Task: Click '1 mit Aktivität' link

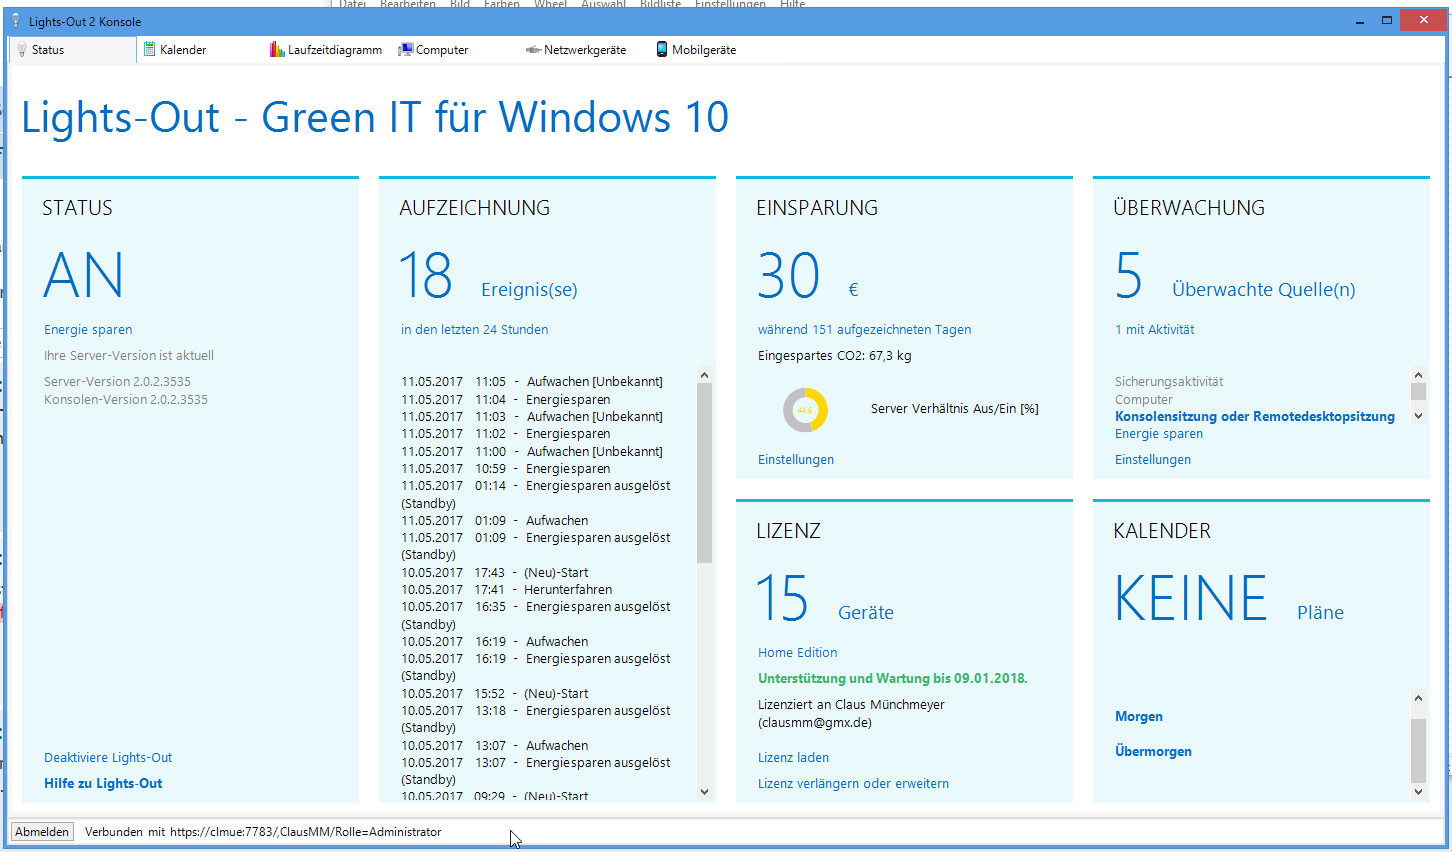Action: [x=1154, y=330]
